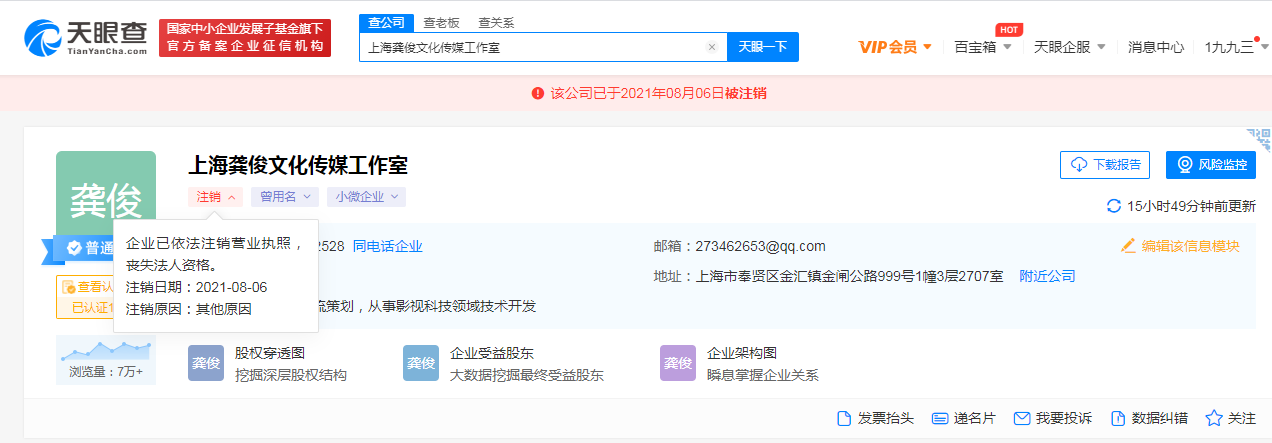Open 数据纠错 data correction option
Image resolution: width=1272 pixels, height=443 pixels.
1149,418
